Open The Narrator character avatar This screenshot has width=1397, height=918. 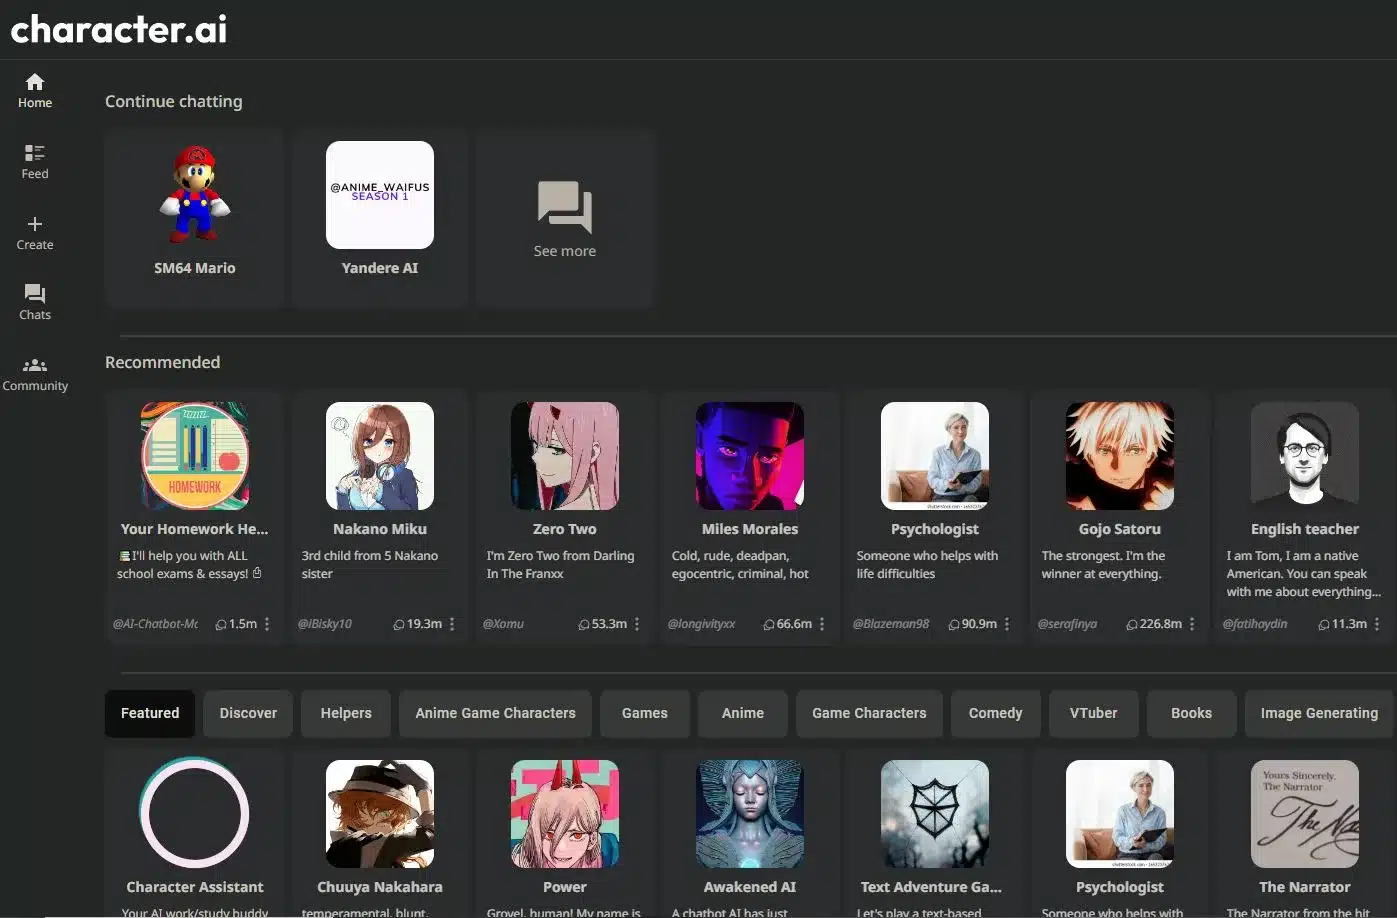pyautogui.click(x=1305, y=814)
